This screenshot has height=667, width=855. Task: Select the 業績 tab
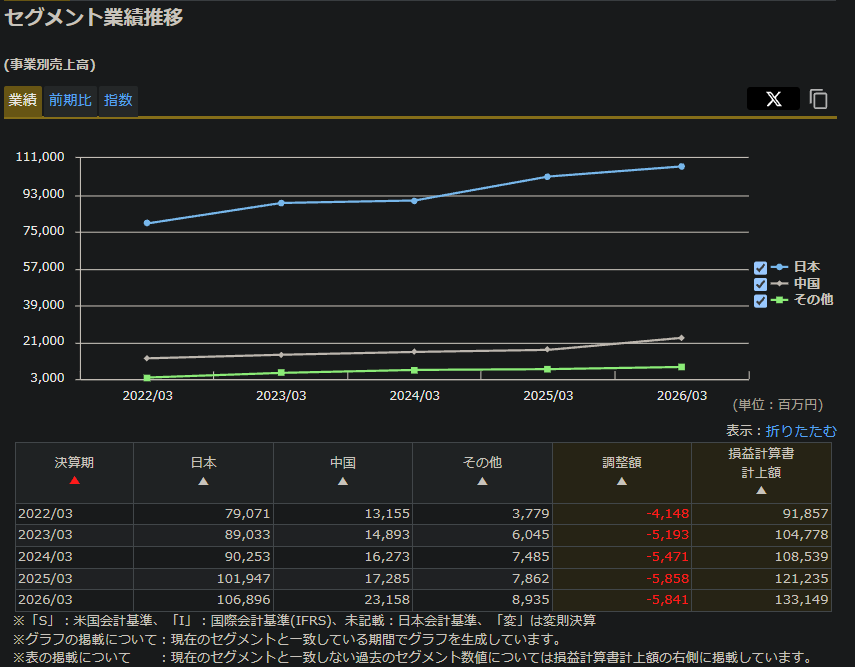point(23,100)
